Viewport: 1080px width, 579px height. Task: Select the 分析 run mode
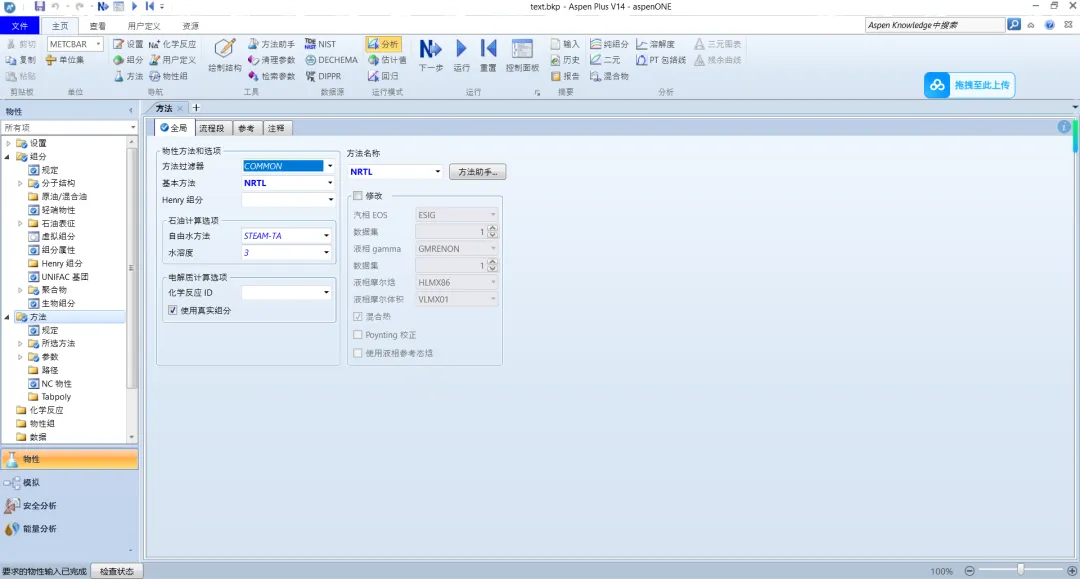point(383,44)
